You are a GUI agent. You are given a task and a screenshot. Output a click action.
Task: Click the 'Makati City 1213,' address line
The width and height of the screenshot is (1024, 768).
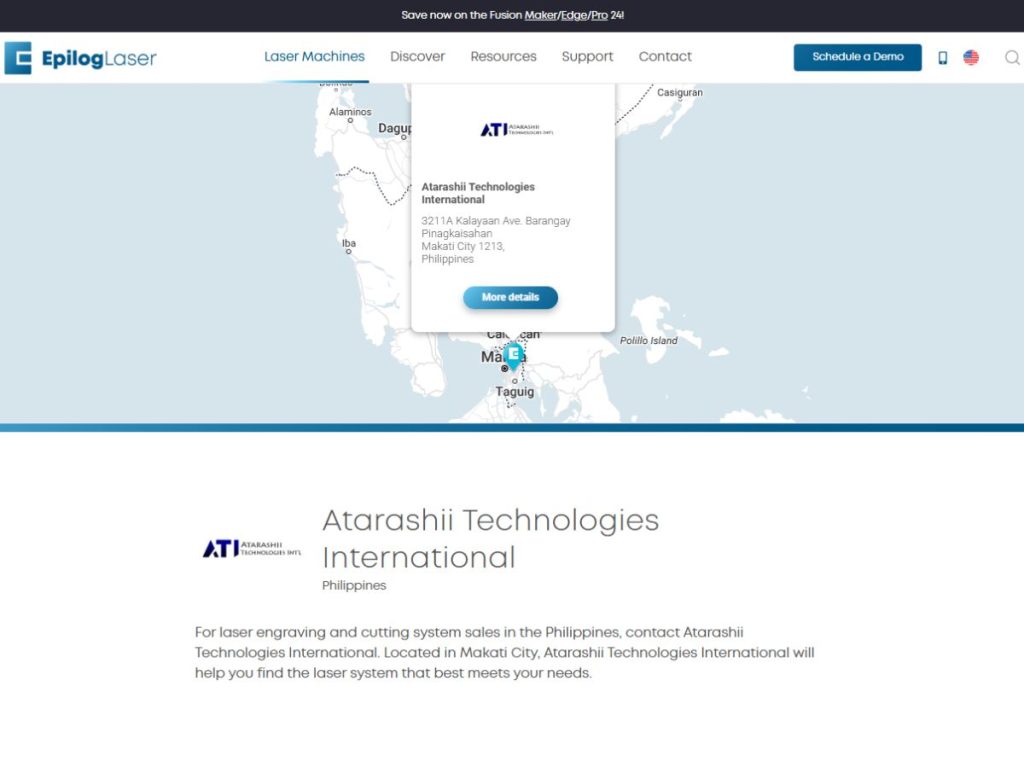click(x=462, y=246)
